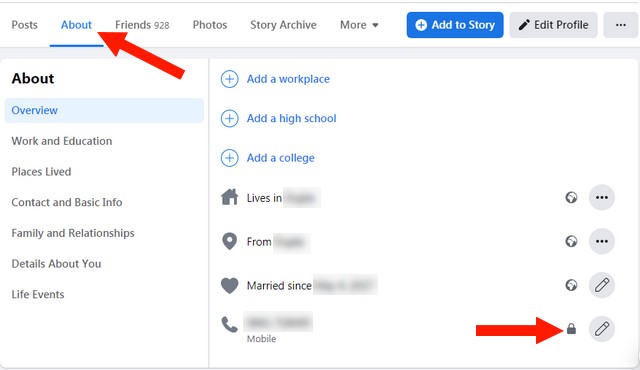The height and width of the screenshot is (370, 640).
Task: Click plus icon beside Add a college
Action: click(229, 157)
